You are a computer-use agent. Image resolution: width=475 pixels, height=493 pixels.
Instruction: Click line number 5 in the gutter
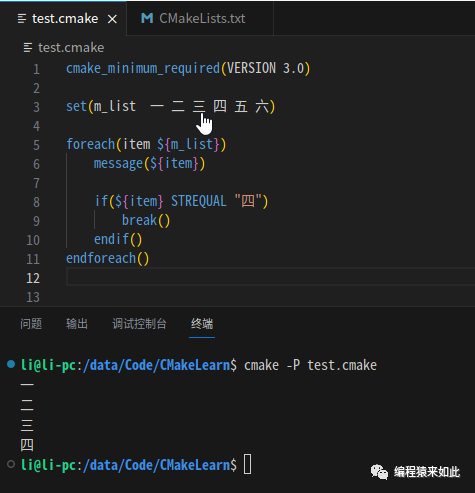(36, 145)
